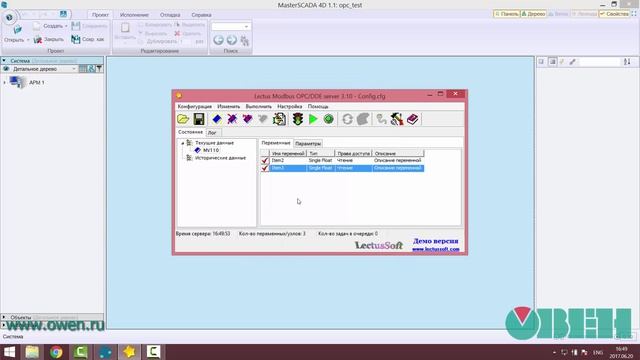Uncheck the Item2 variable checkbox
This screenshot has width=640, height=360.
pos(264,160)
